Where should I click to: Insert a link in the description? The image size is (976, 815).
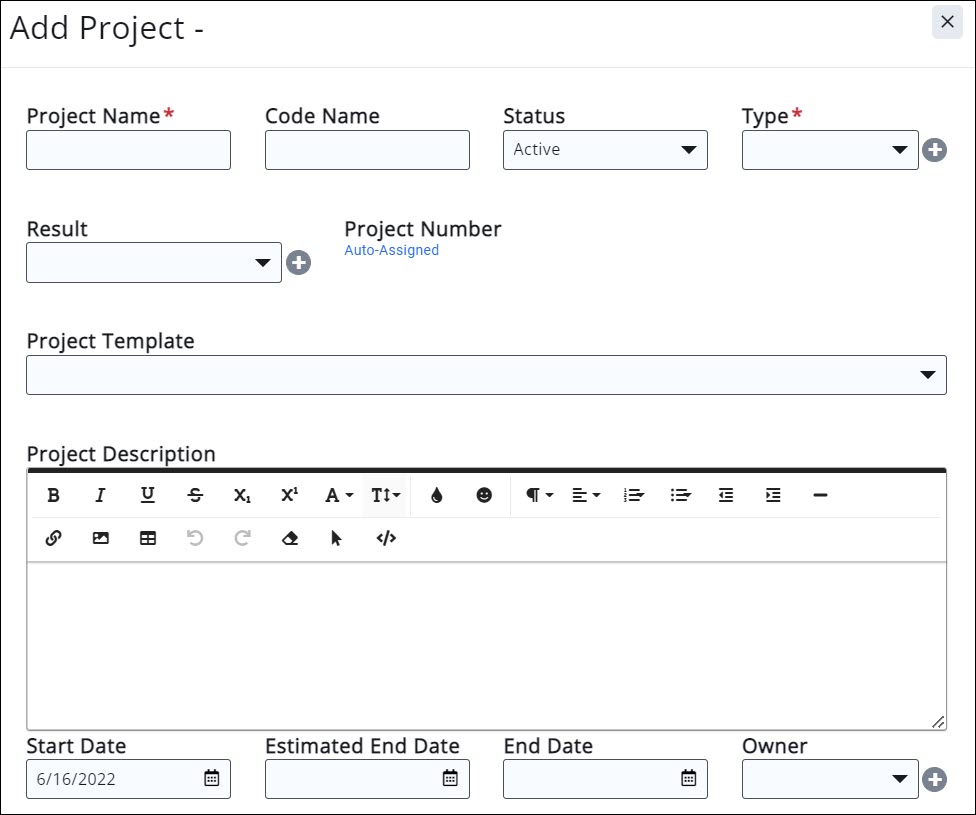54,538
